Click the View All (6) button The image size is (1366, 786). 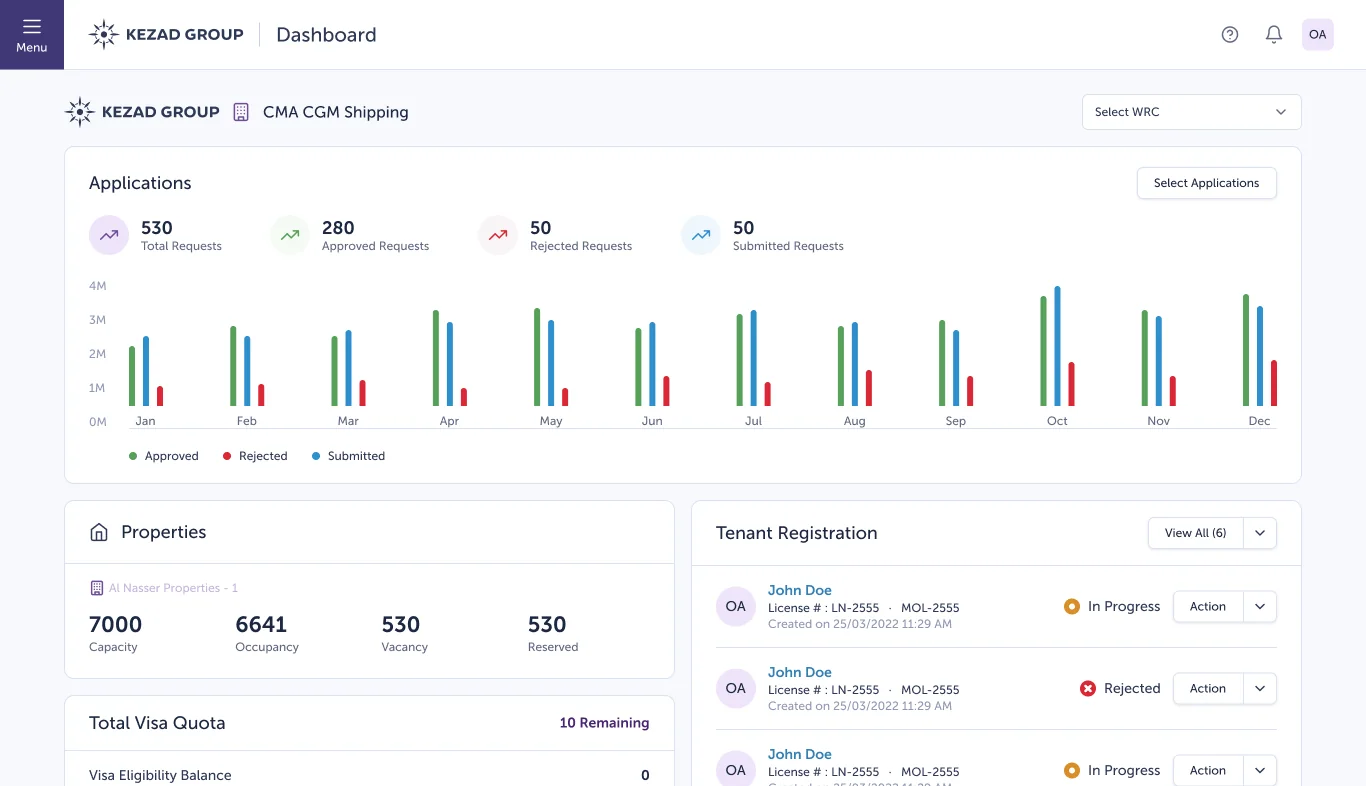[x=1196, y=533]
